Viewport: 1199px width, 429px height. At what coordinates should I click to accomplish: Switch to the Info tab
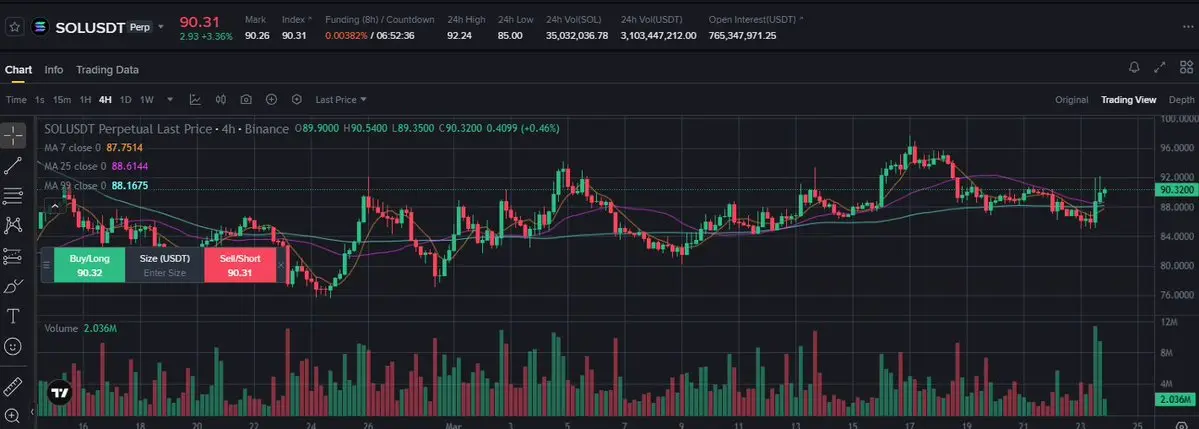[x=54, y=70]
